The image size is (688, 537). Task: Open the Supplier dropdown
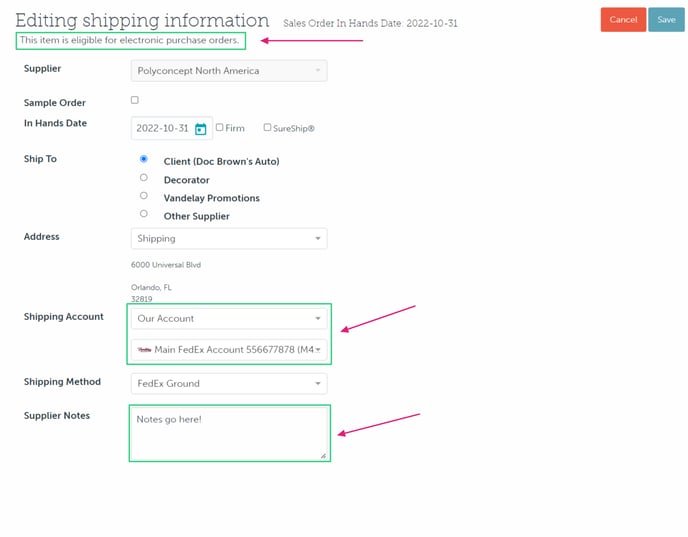pyautogui.click(x=229, y=71)
